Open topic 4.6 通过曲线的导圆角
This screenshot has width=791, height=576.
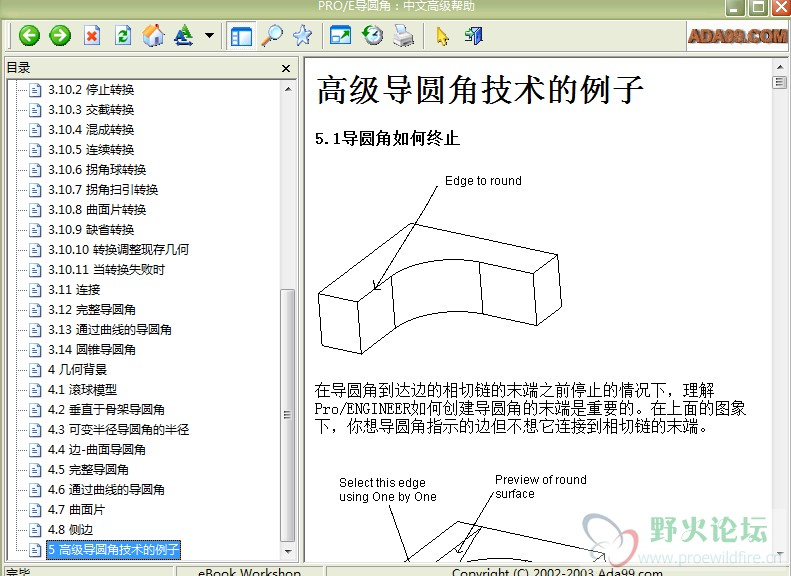(x=106, y=490)
